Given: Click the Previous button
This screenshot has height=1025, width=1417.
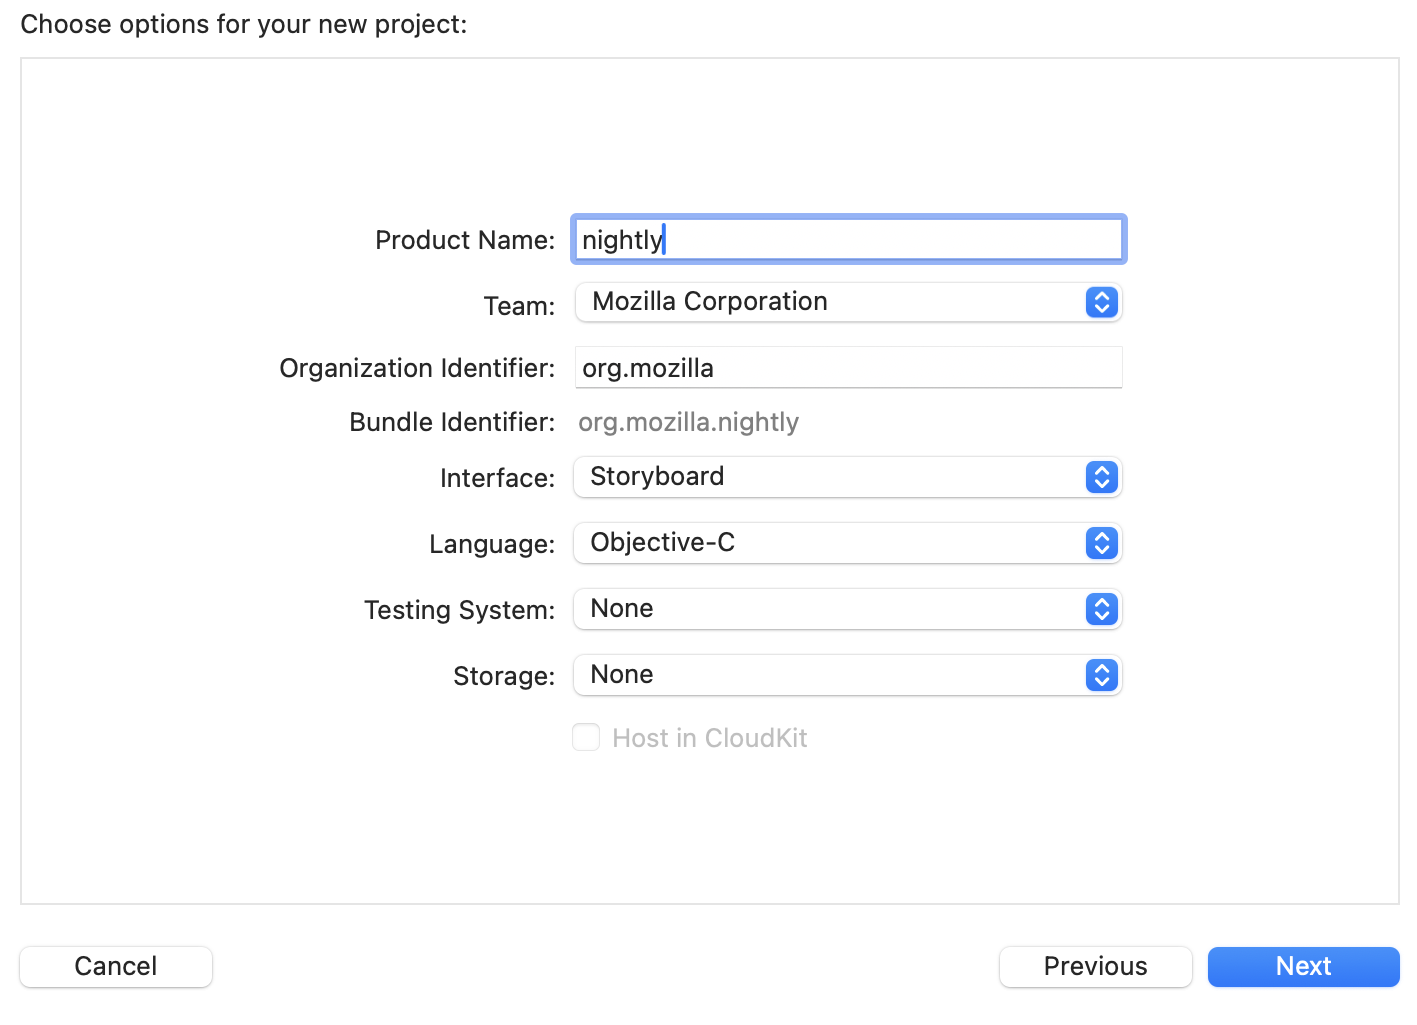Looking at the screenshot, I should (1095, 966).
